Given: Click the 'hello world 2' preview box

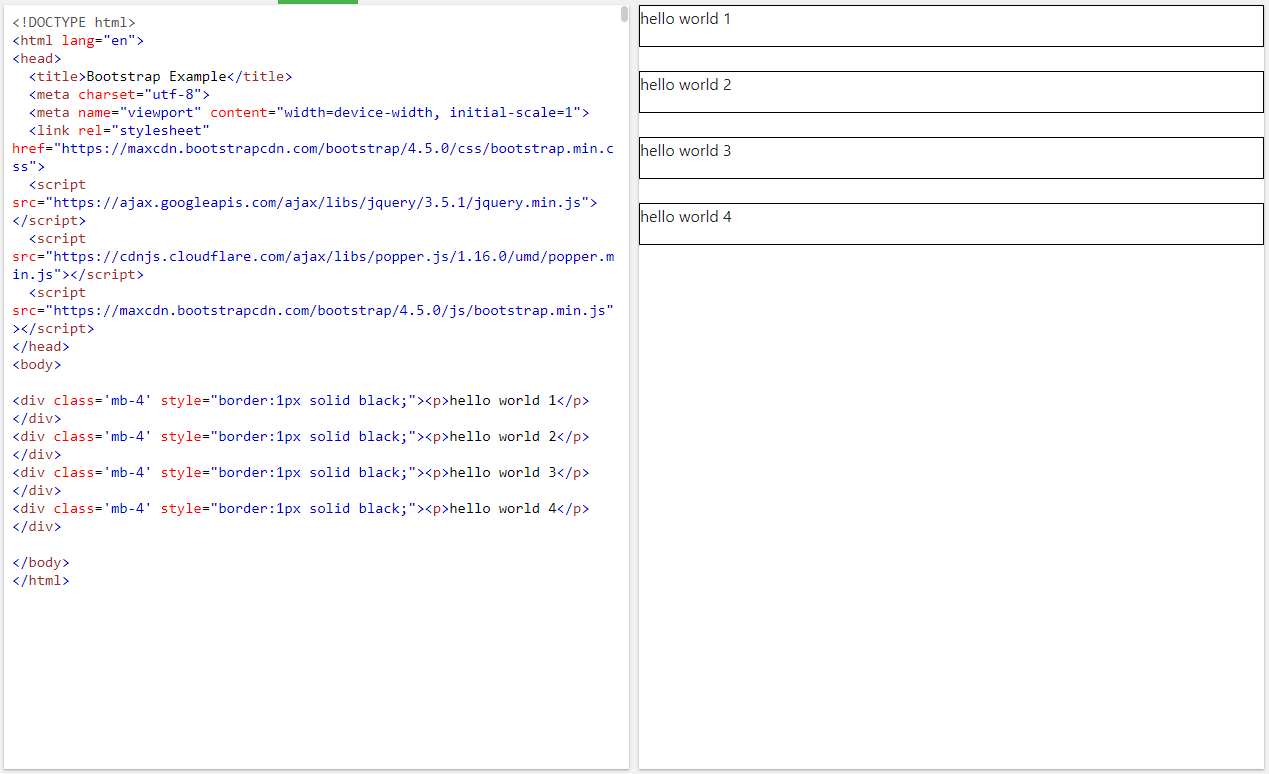Looking at the screenshot, I should tap(951, 92).
